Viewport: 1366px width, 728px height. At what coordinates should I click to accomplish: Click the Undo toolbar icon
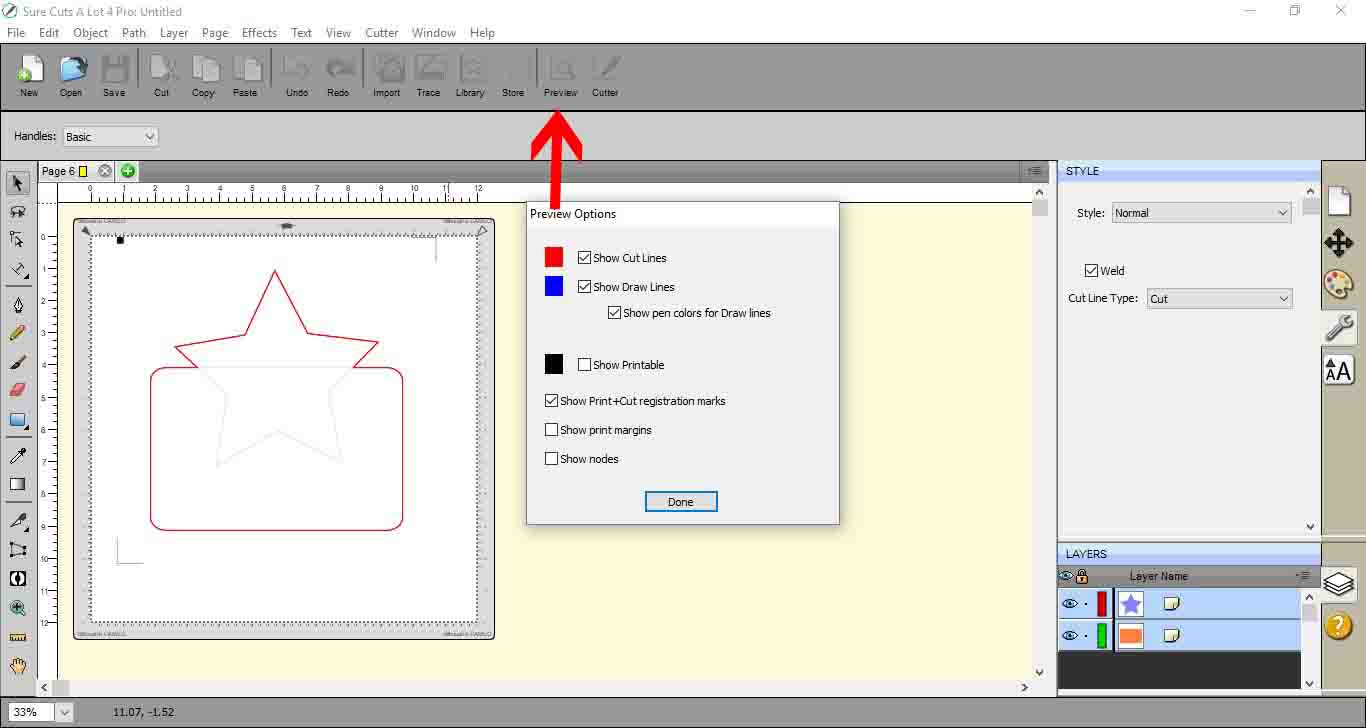pos(297,75)
